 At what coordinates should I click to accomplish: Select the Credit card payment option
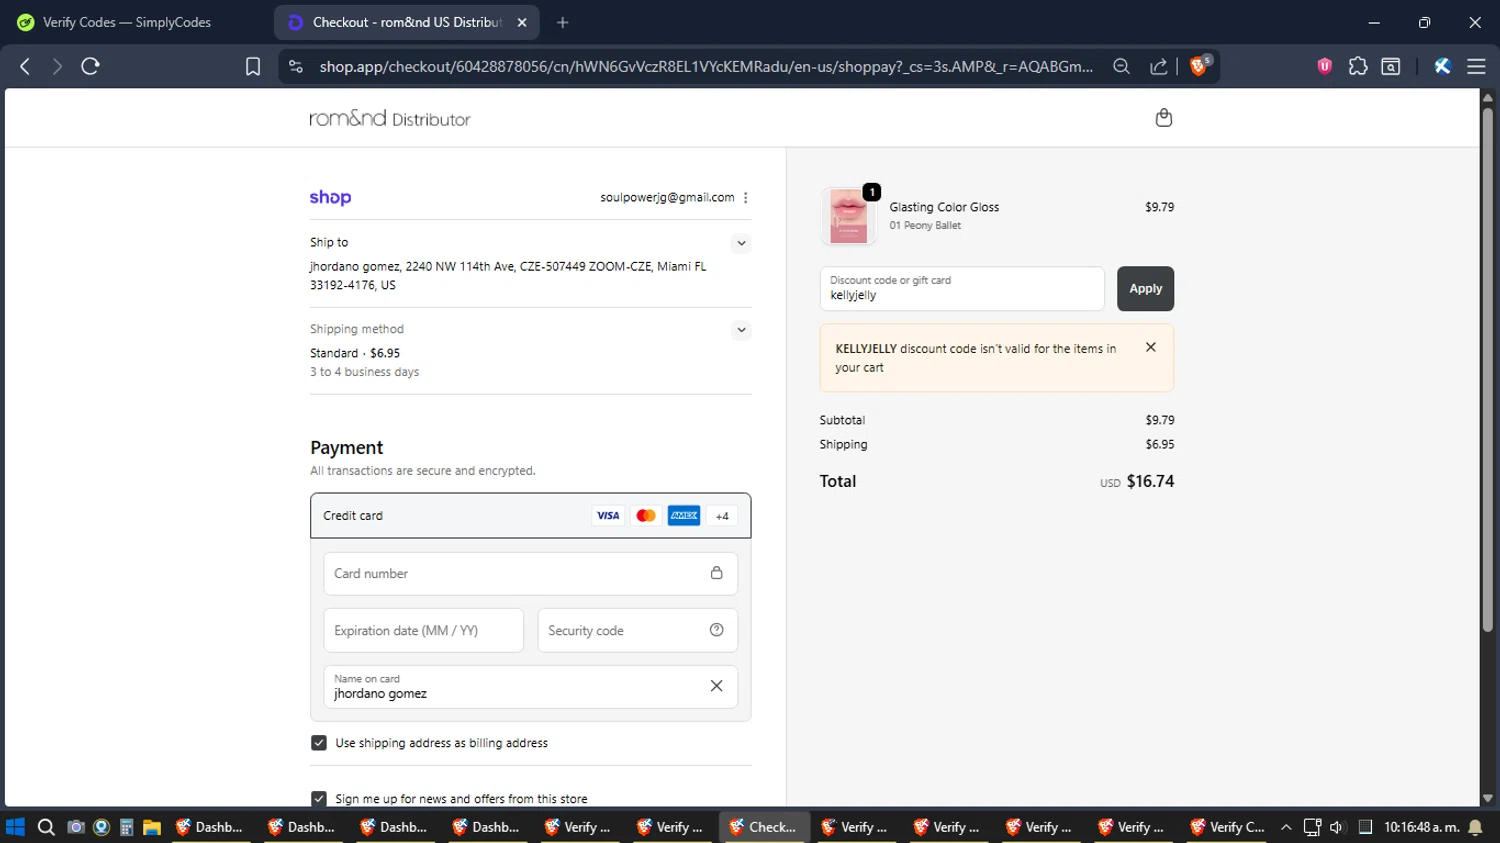[x=530, y=516]
